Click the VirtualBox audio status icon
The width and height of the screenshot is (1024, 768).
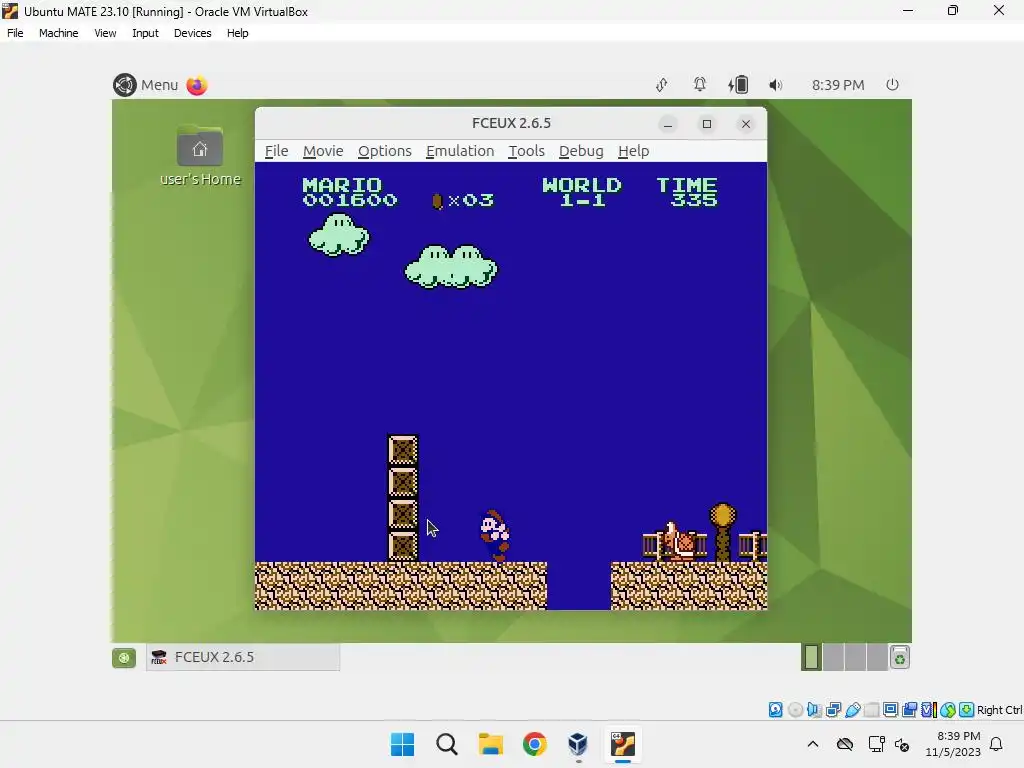coord(814,710)
